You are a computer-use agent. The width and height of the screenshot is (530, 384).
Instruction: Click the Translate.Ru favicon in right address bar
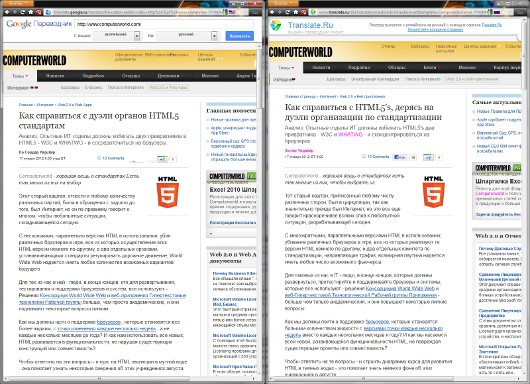coord(313,12)
